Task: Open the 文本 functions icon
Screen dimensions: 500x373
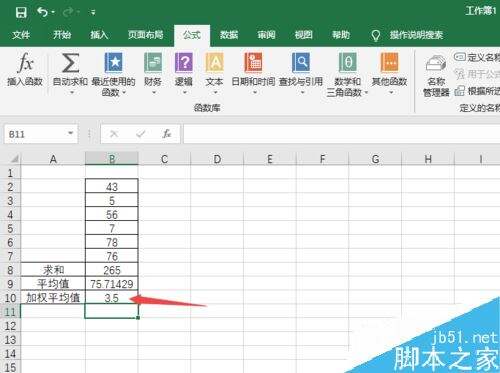Action: 215,63
